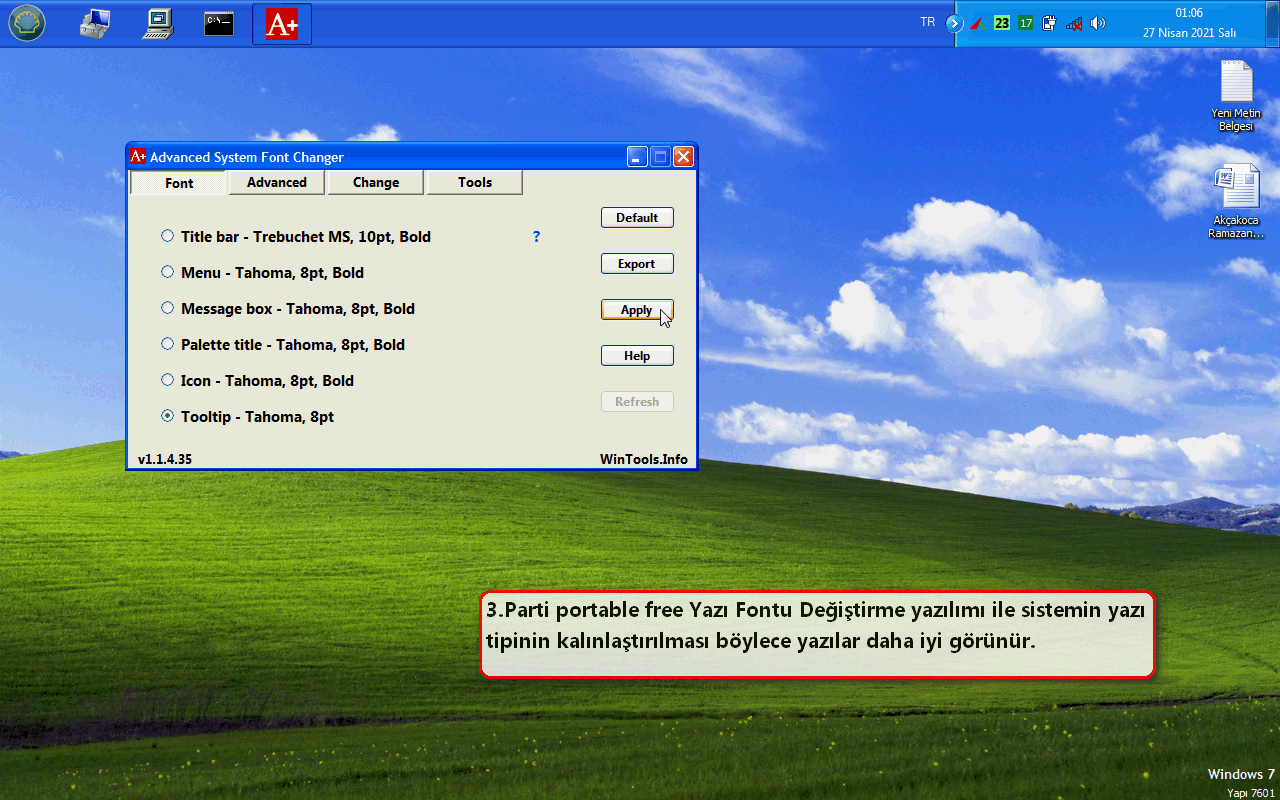The width and height of the screenshot is (1280, 800).
Task: Open the network disconnected tray icon
Action: [1074, 23]
